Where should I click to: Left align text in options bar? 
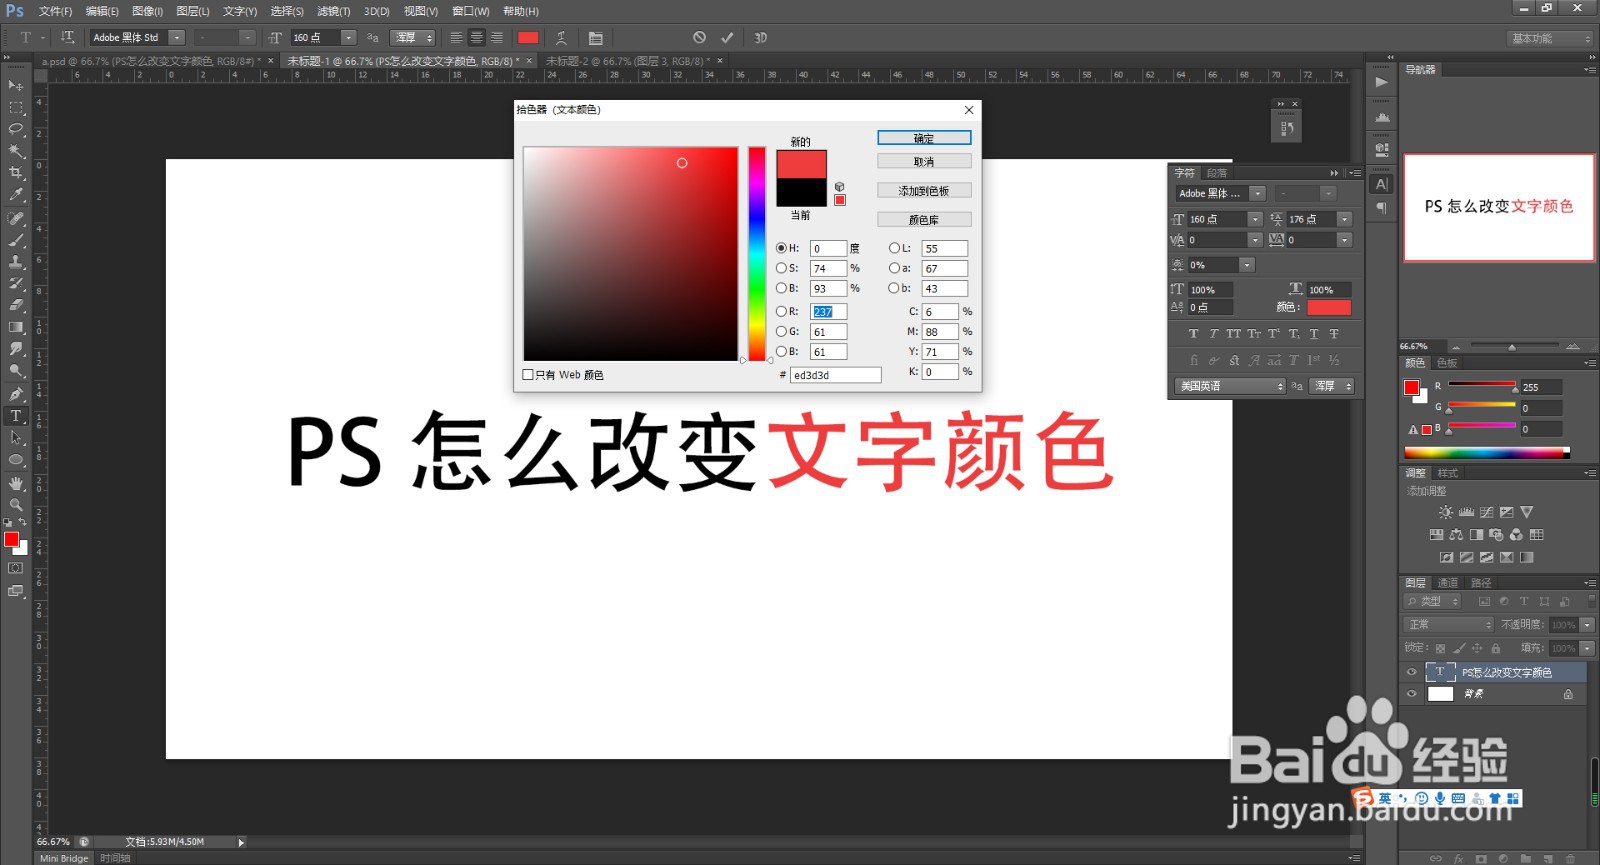click(456, 38)
